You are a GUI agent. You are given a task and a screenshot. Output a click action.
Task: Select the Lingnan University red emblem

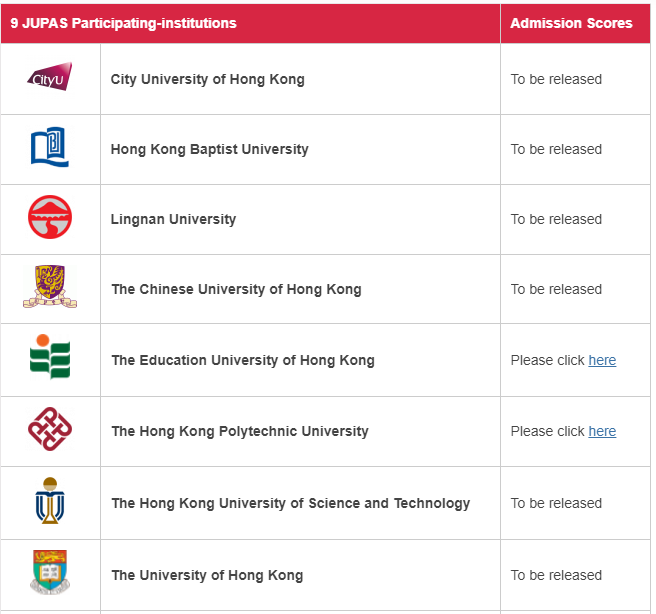pyautogui.click(x=50, y=217)
